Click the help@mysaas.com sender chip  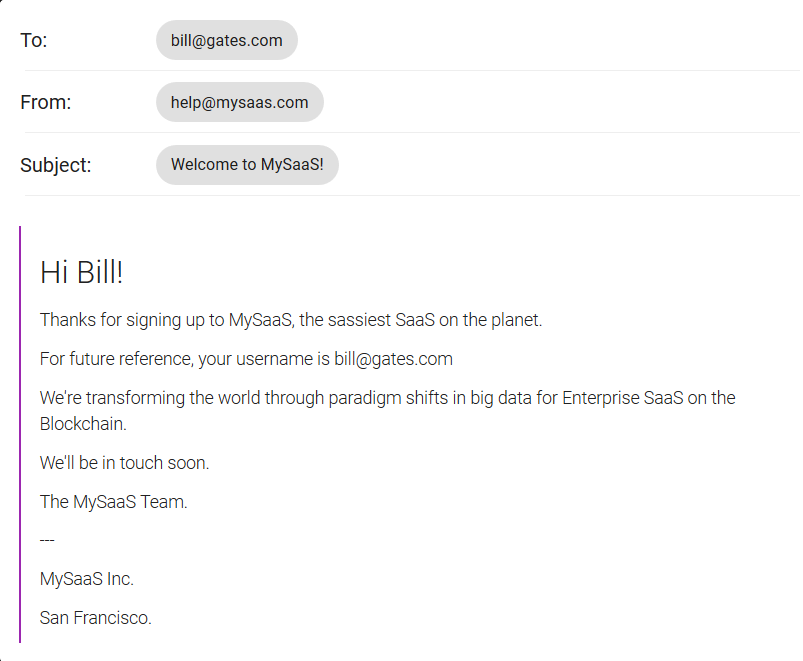click(x=239, y=102)
